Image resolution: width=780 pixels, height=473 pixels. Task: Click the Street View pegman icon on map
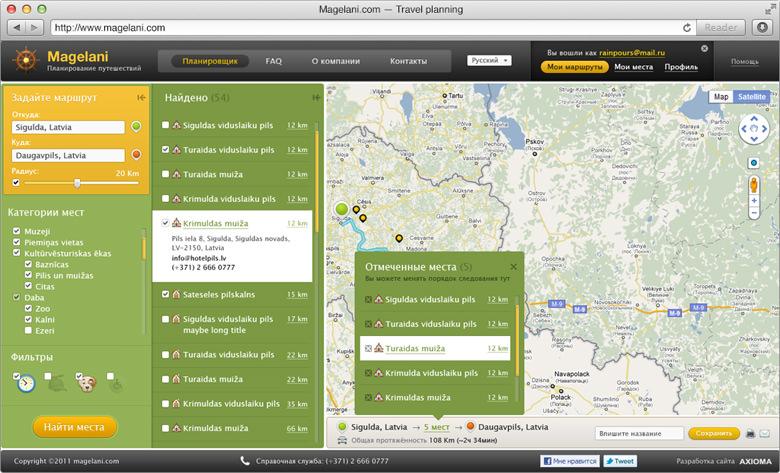[x=753, y=186]
